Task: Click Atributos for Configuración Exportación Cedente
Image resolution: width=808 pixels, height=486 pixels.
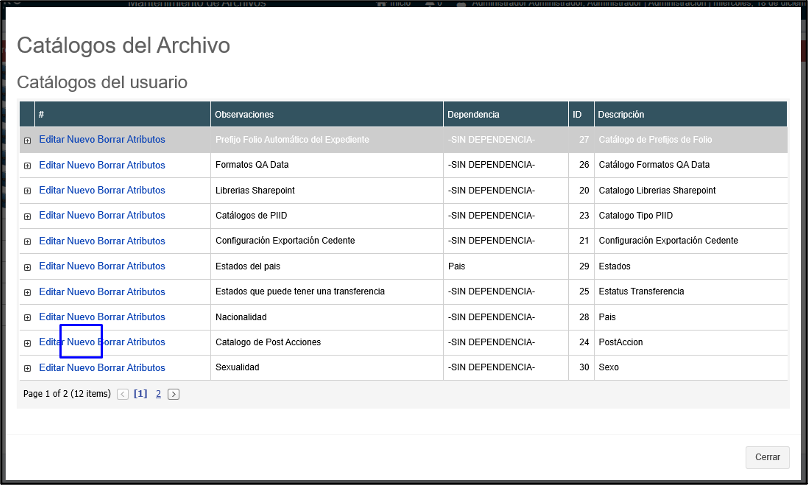Action: pyautogui.click(x=146, y=241)
